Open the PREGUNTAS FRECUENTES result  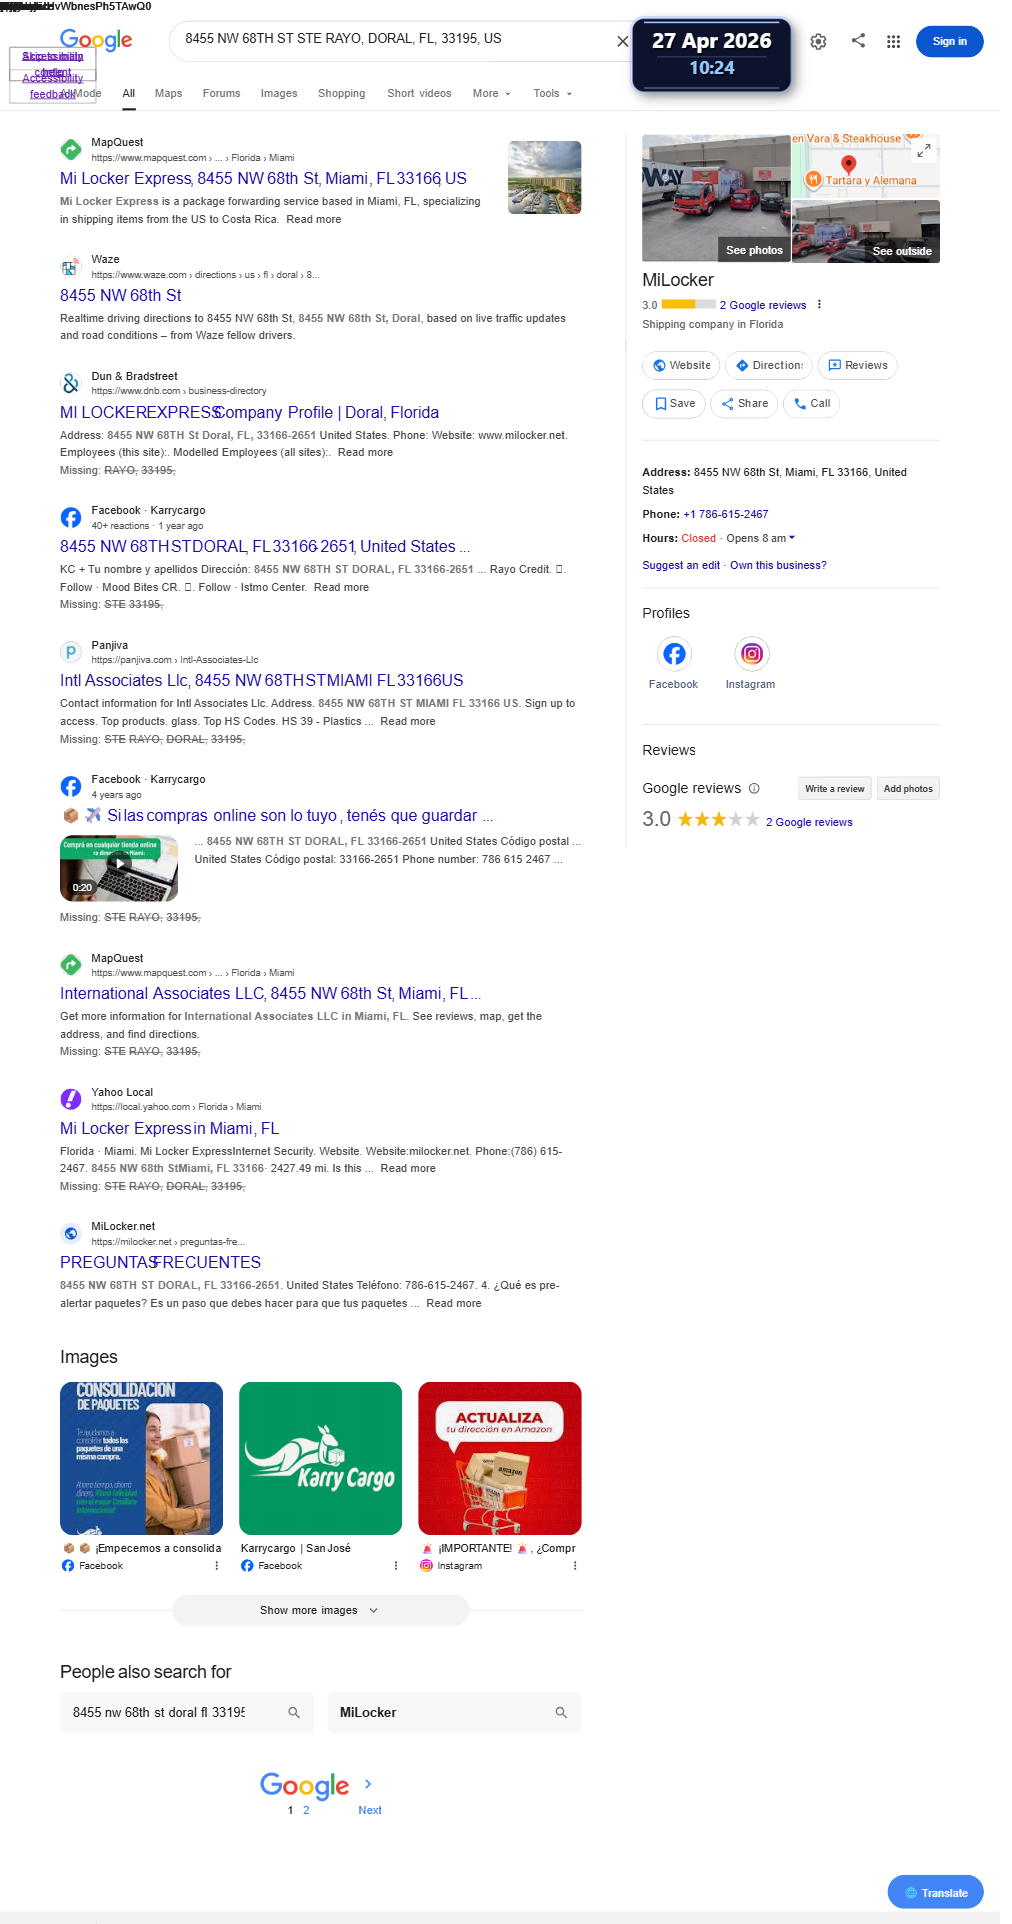[160, 1262]
